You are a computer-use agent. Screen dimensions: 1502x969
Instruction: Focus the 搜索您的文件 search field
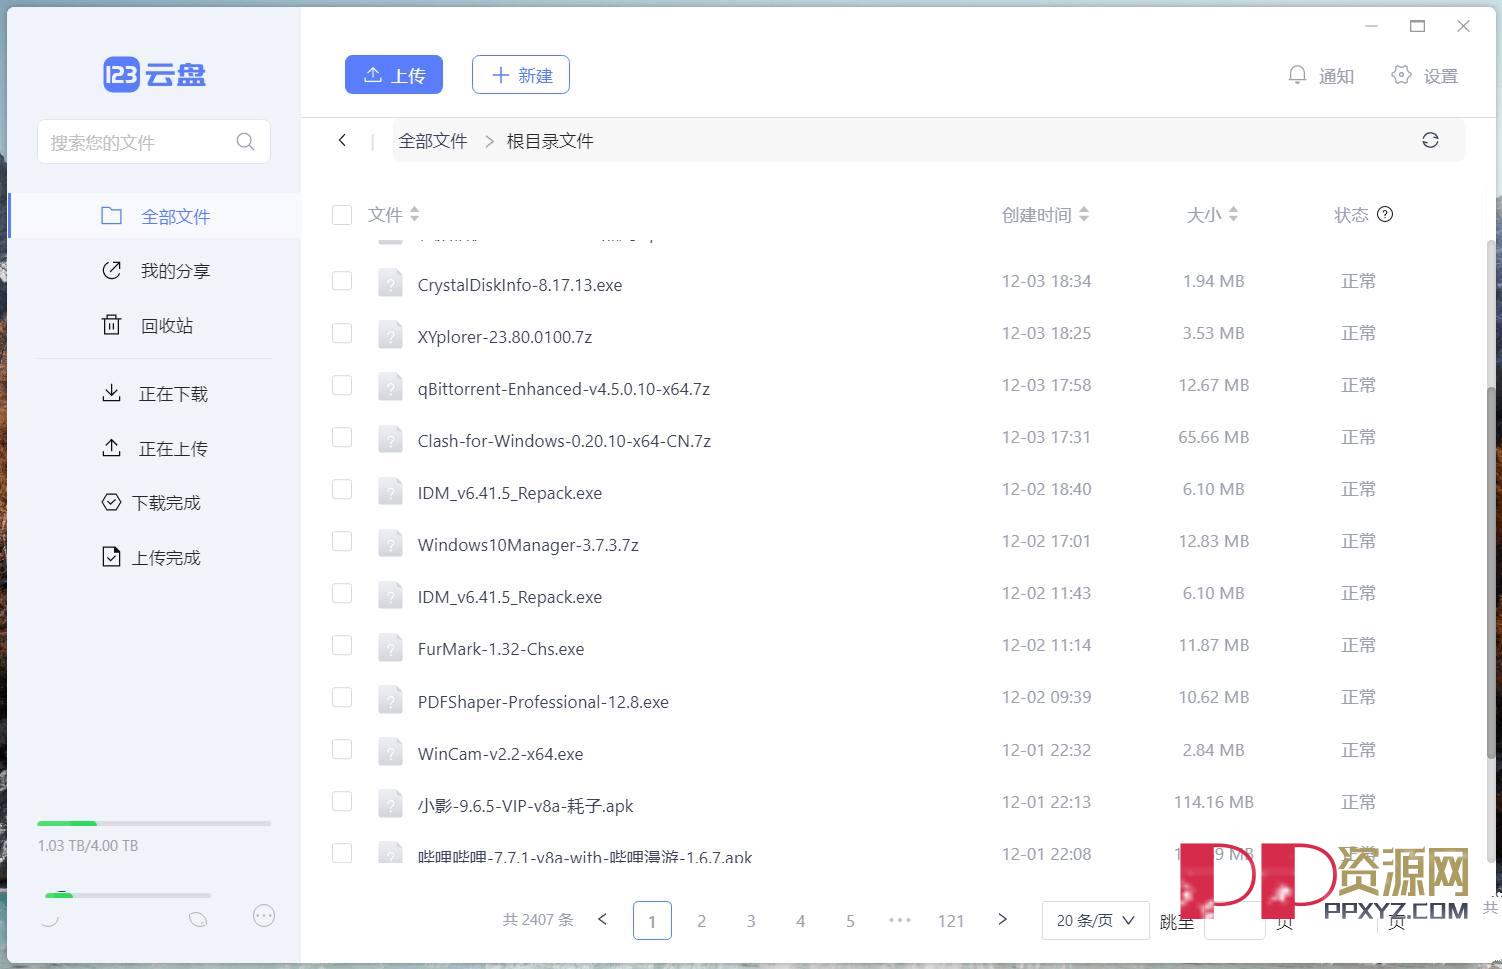[x=154, y=142]
